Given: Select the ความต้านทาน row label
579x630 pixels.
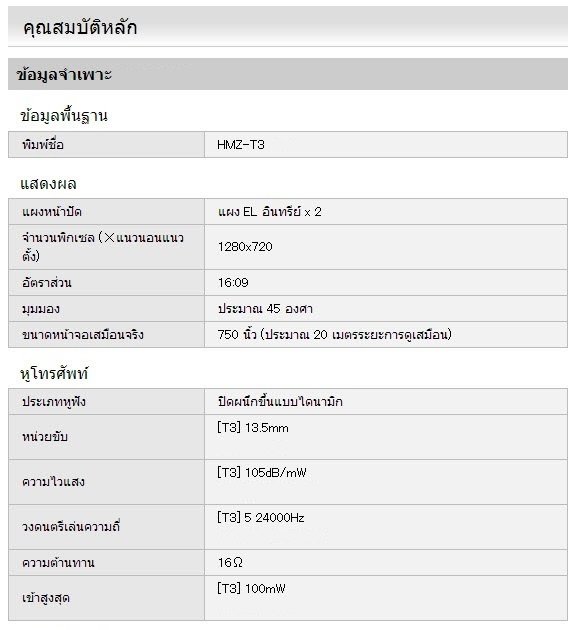Looking at the screenshot, I should 58,562.
